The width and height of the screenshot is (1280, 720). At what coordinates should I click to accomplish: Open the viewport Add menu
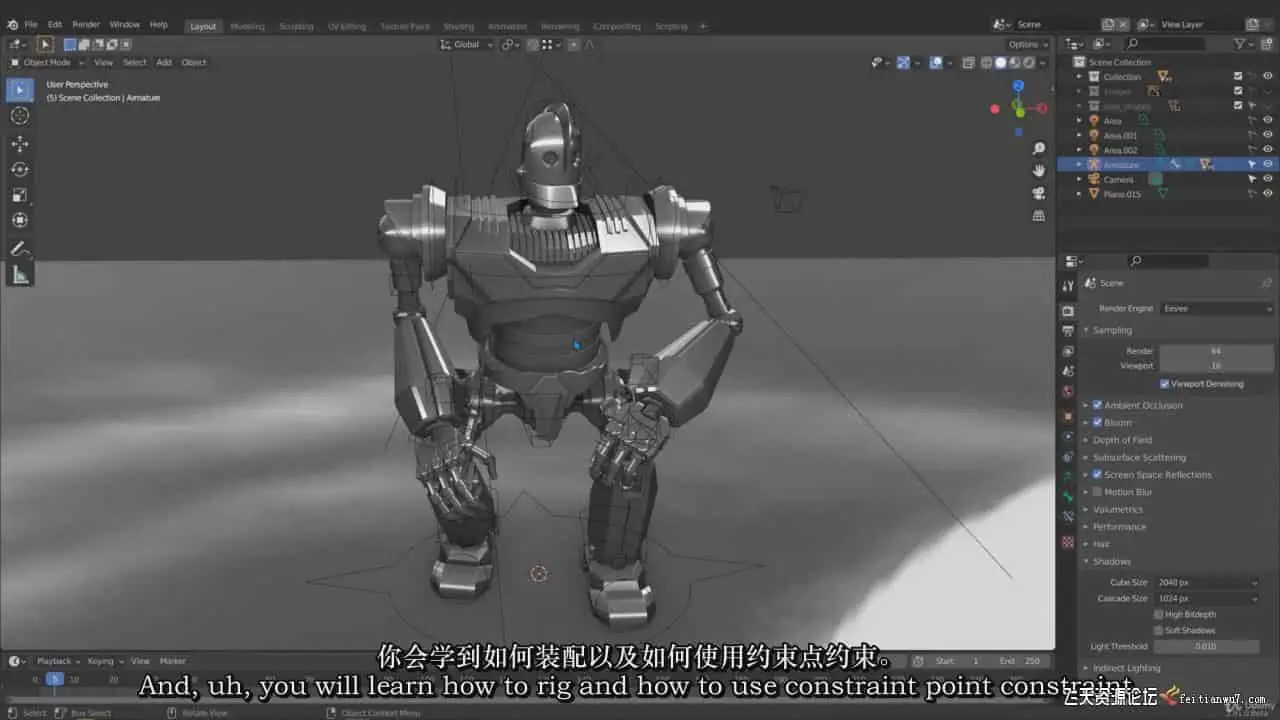click(164, 62)
